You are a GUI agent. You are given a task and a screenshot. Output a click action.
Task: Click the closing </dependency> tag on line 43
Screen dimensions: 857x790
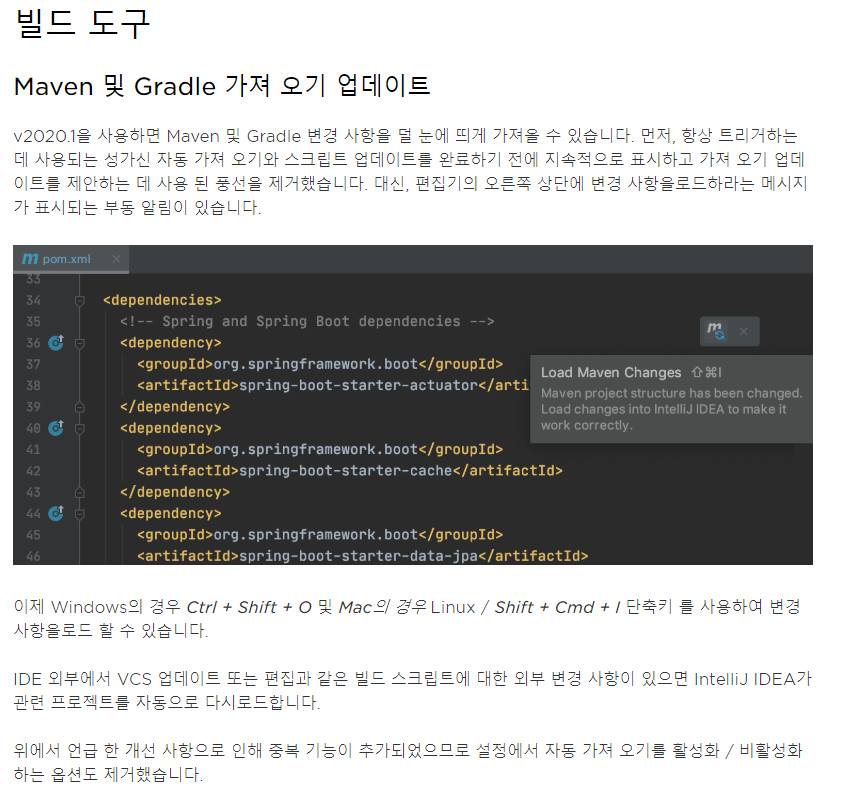tap(175, 491)
